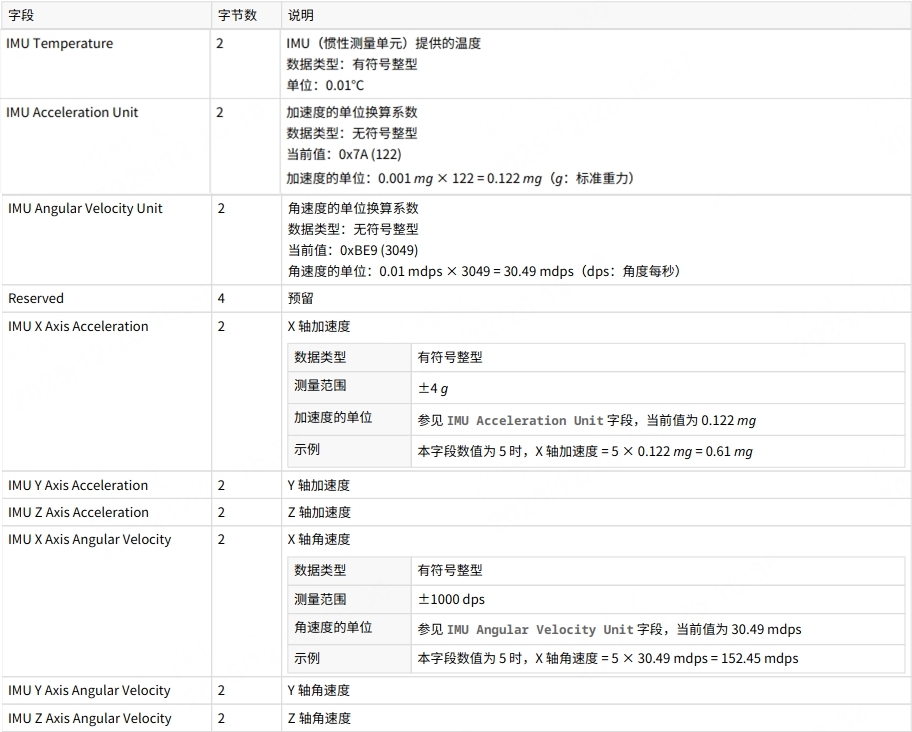Open the IMU Angular Velocity Unit code reference link
Screen dimensions: 912x732
point(540,630)
